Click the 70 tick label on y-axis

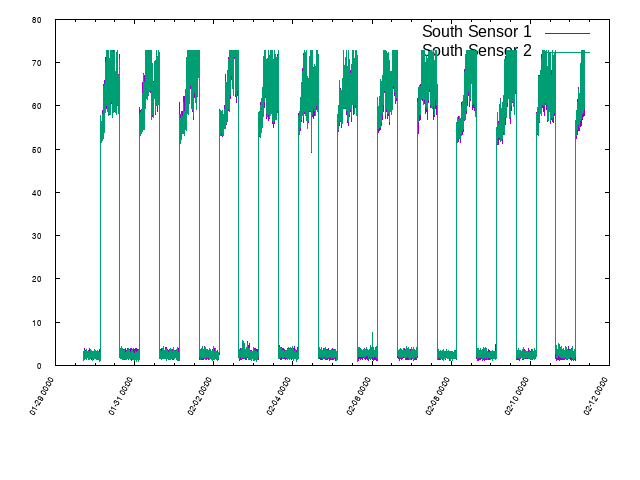click(x=36, y=63)
